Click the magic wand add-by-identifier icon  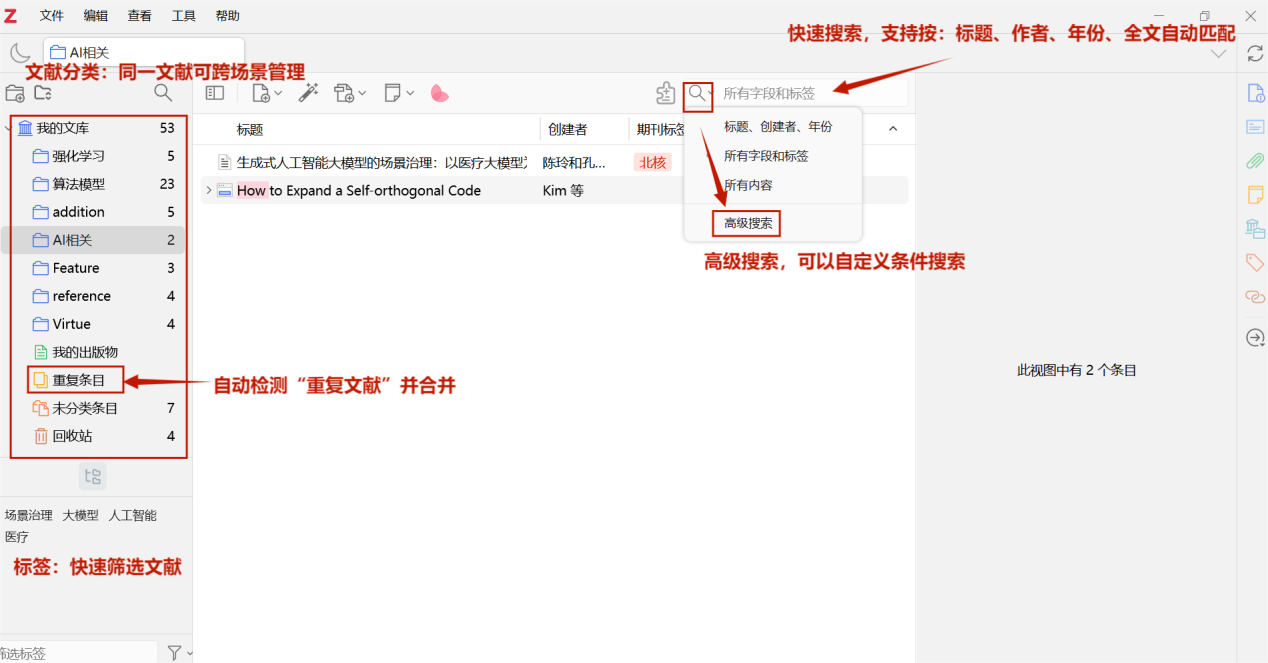[x=308, y=93]
